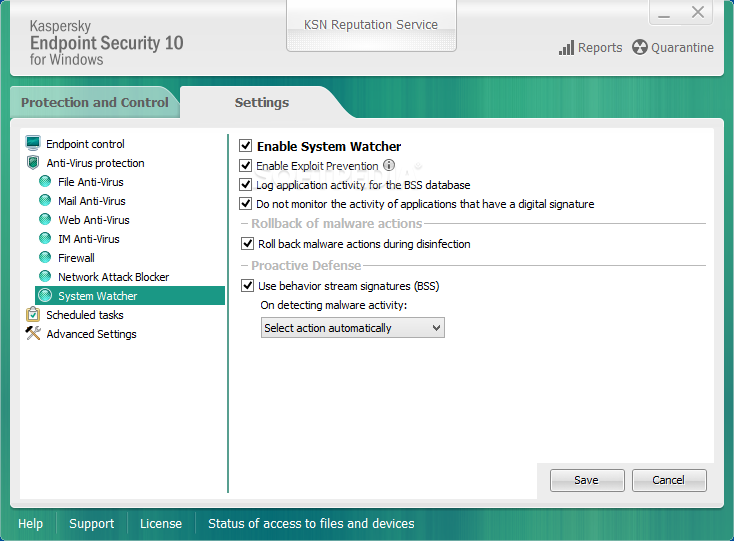
Task: Open the Support link
Action: pos(92,523)
